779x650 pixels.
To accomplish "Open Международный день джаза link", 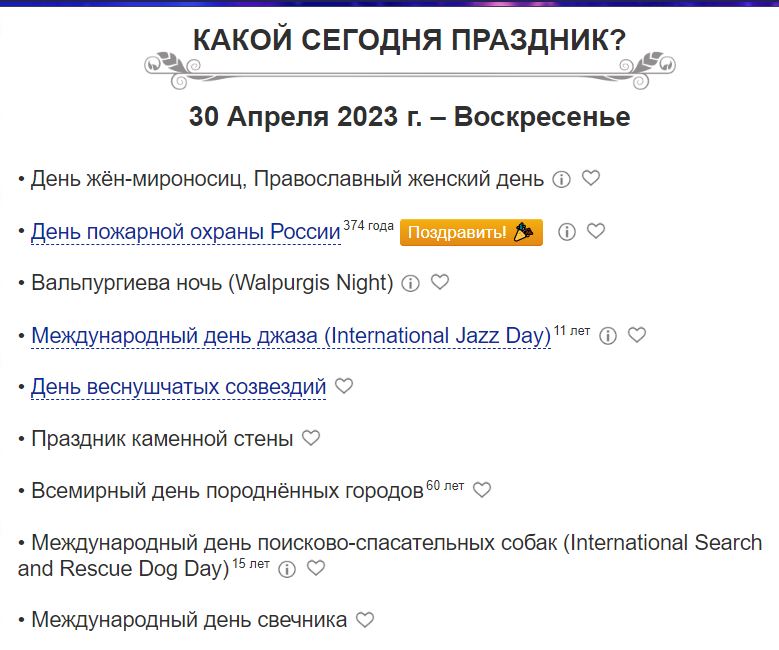I will click(291, 335).
